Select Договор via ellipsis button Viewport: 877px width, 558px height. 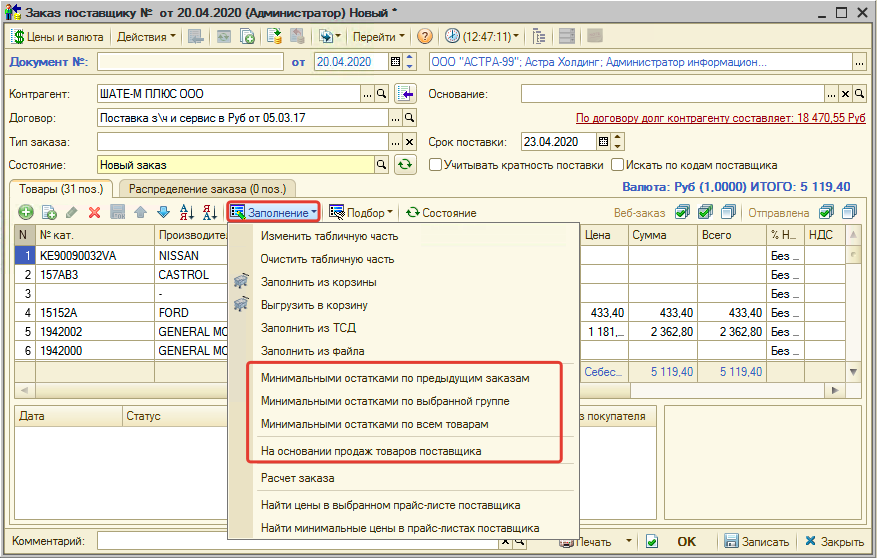pyautogui.click(x=395, y=118)
